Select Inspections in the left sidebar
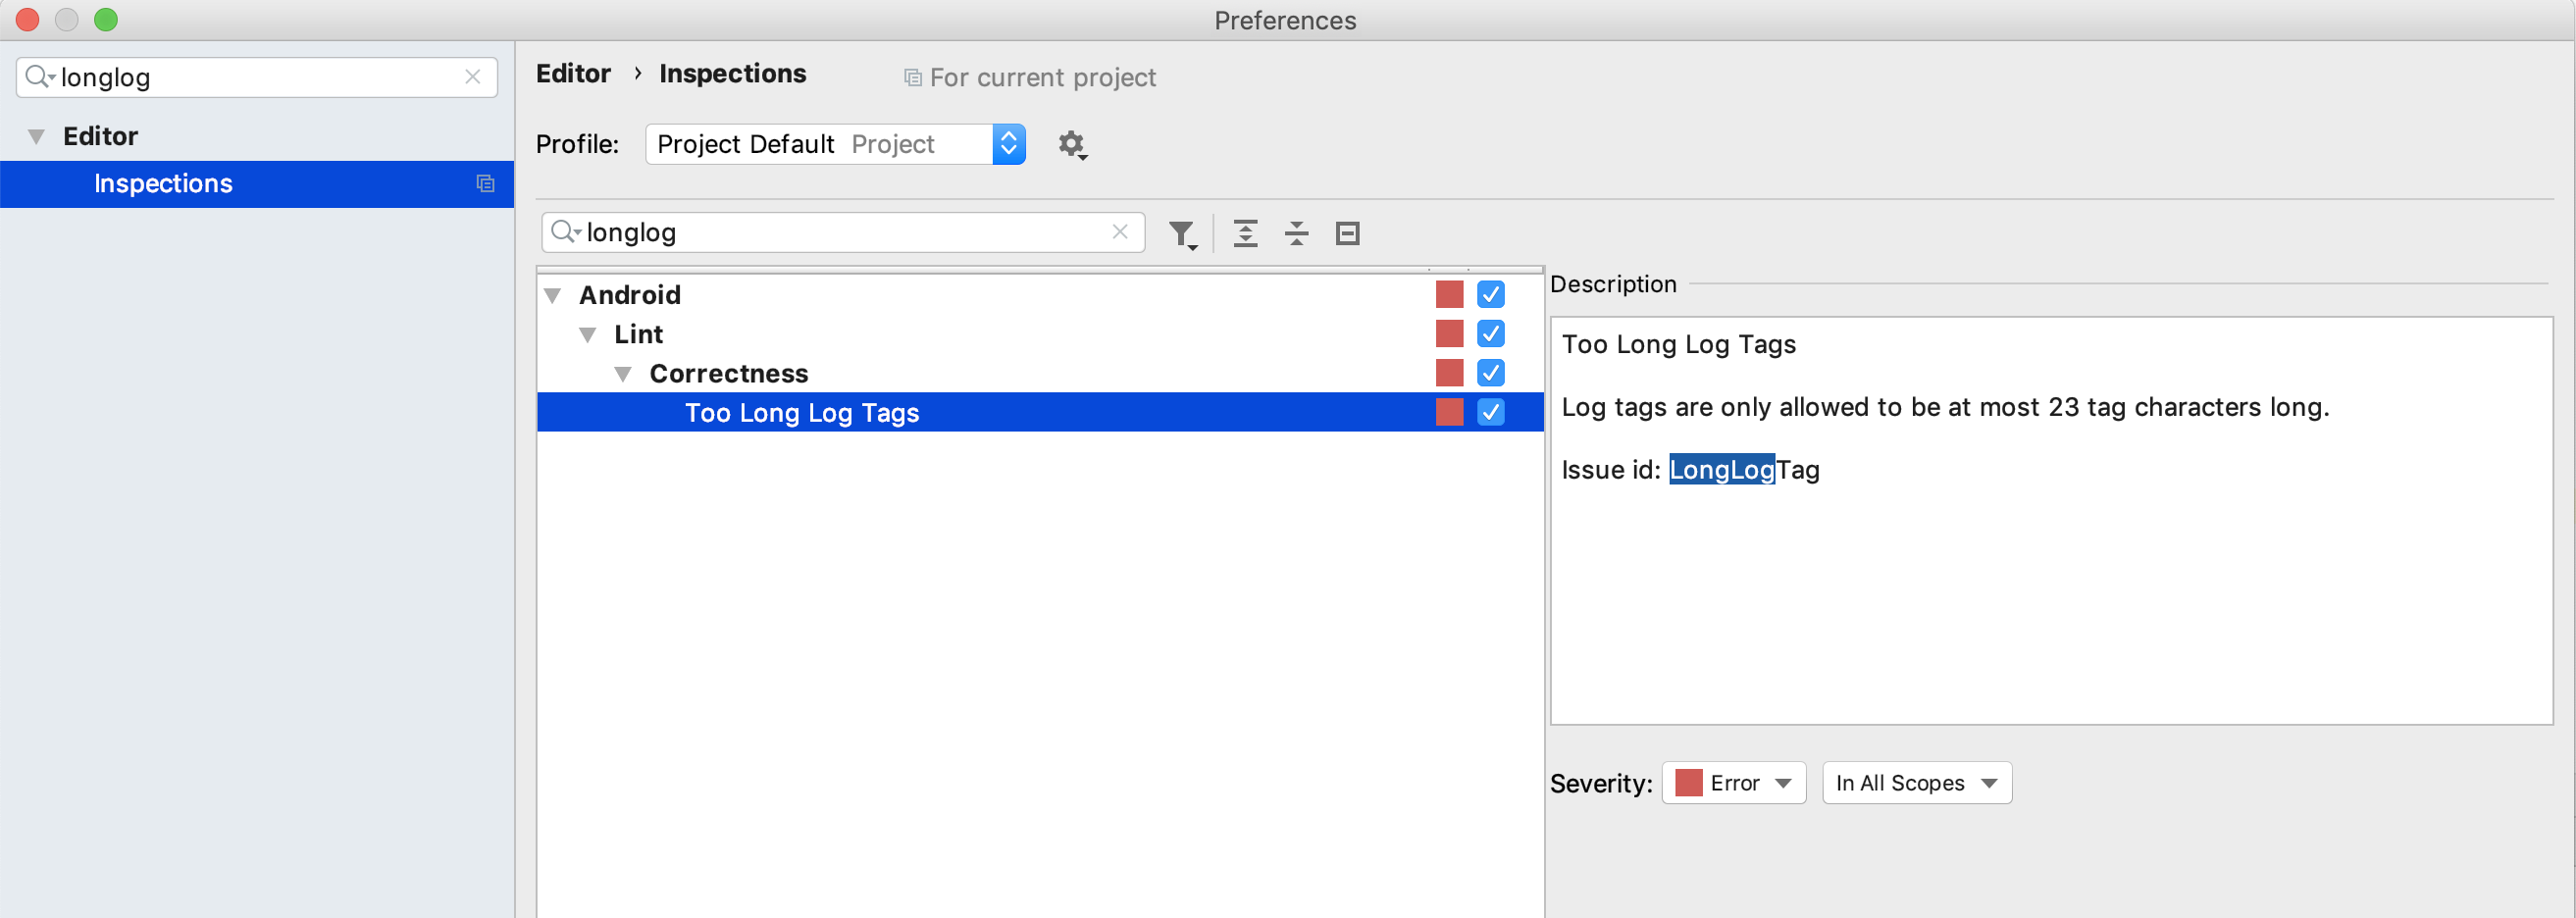 tap(162, 183)
